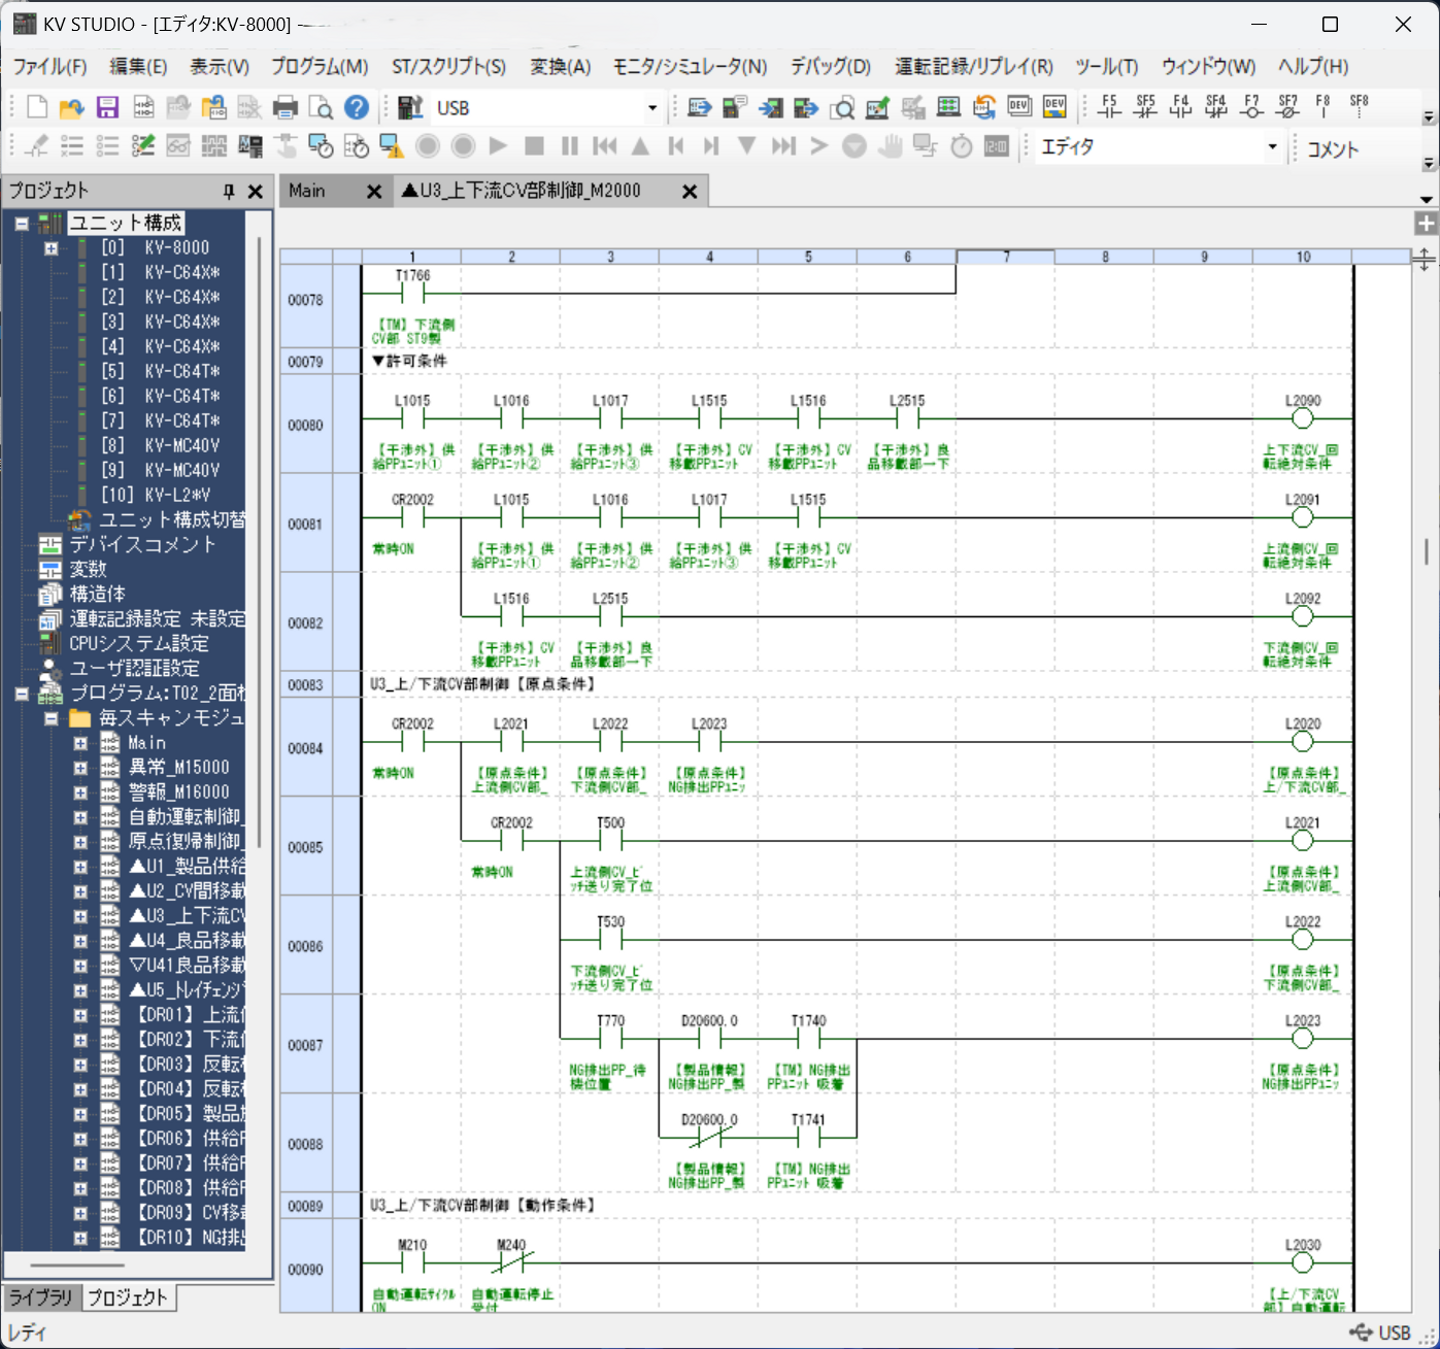Open Help via blue question mark icon
This screenshot has height=1349, width=1440.
pos(356,108)
